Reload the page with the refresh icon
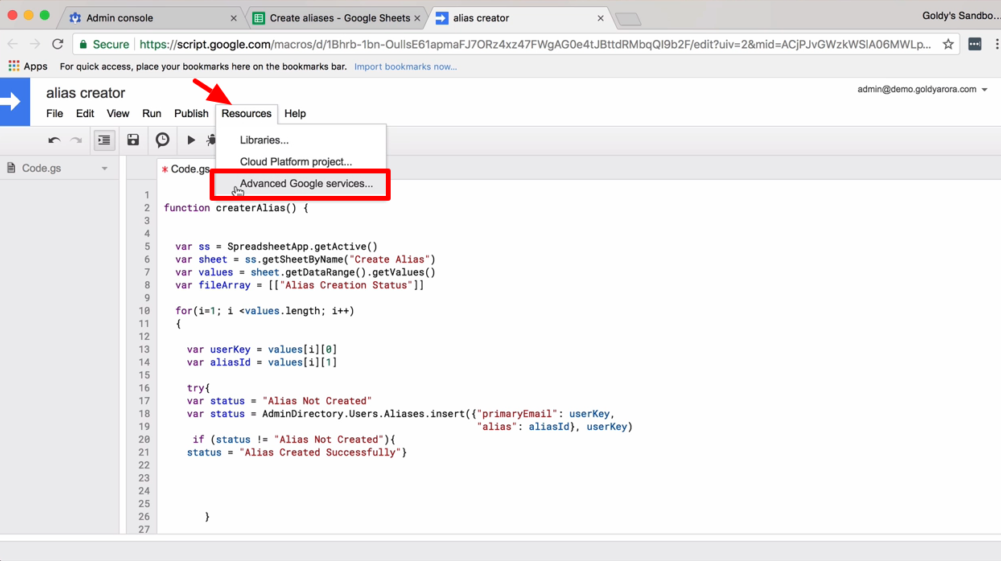 pyautogui.click(x=57, y=44)
